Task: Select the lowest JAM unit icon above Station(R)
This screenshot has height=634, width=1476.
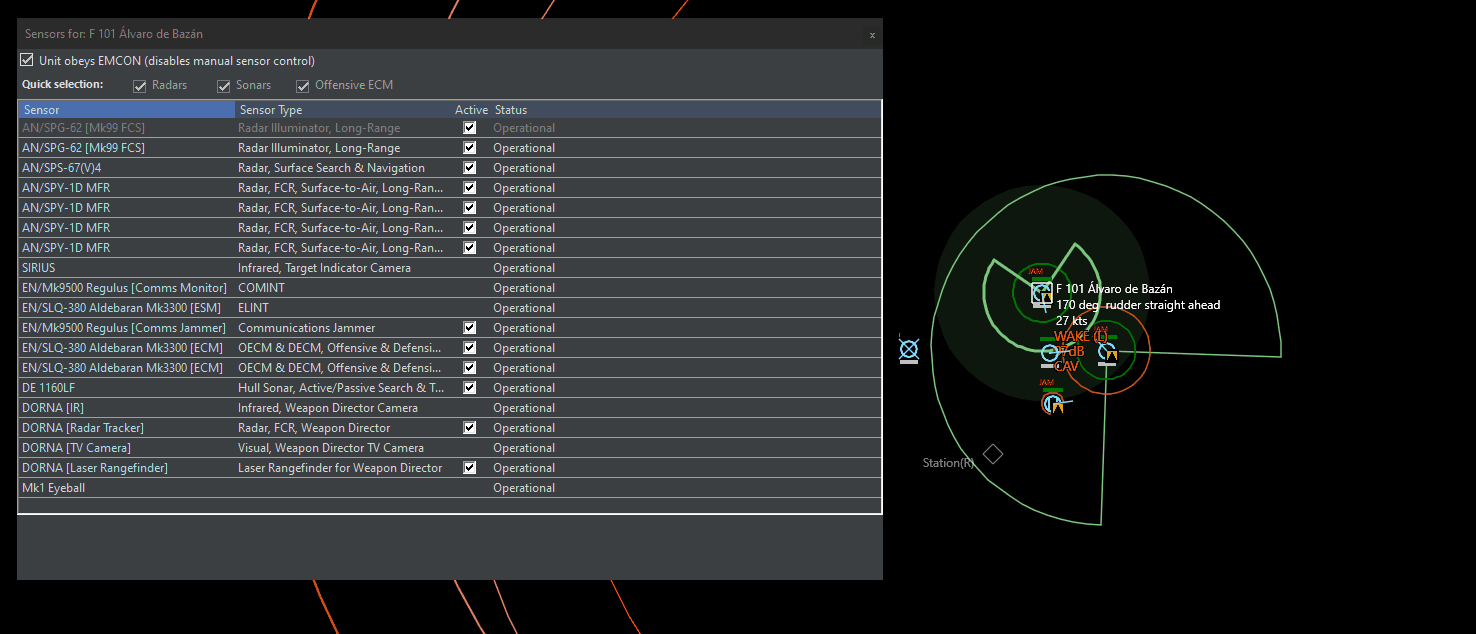Action: click(x=1052, y=403)
